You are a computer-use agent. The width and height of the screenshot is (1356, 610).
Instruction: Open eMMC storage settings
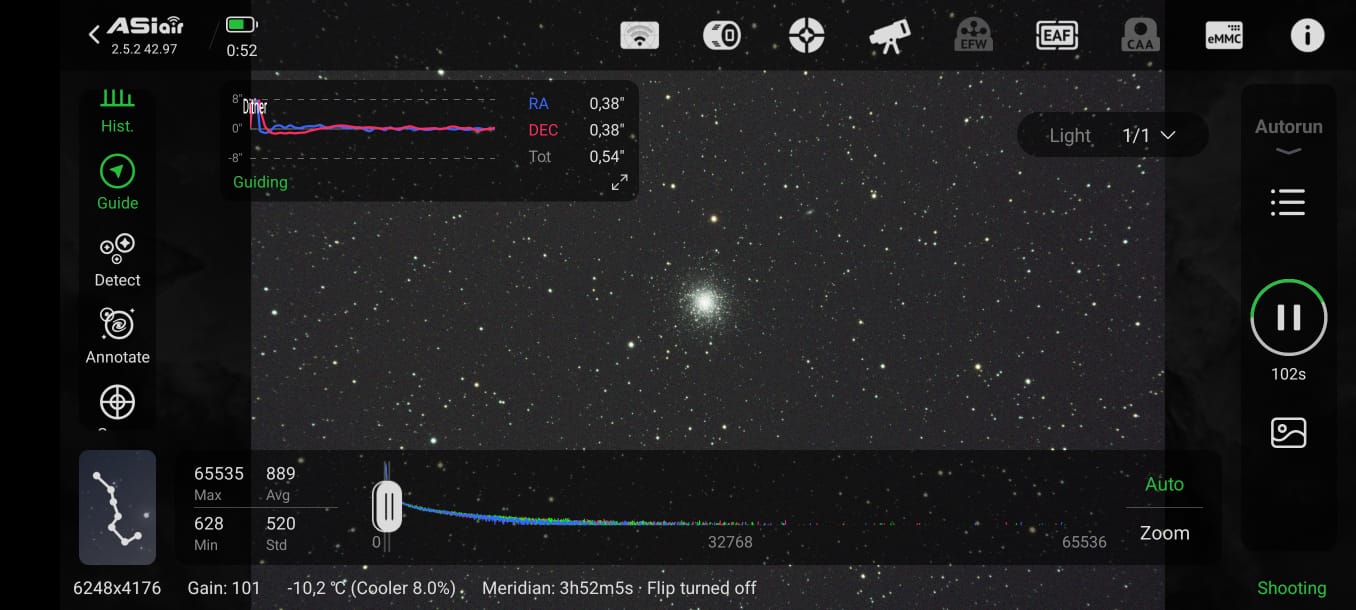click(1224, 36)
